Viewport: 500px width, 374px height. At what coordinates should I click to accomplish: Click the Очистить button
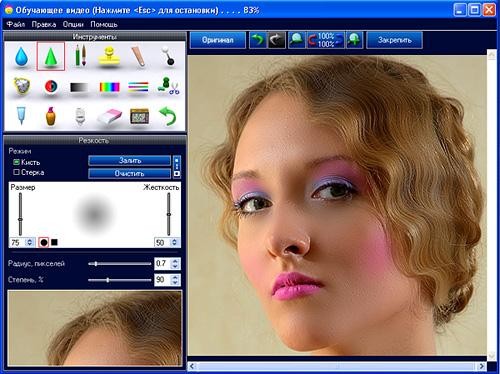click(130, 174)
